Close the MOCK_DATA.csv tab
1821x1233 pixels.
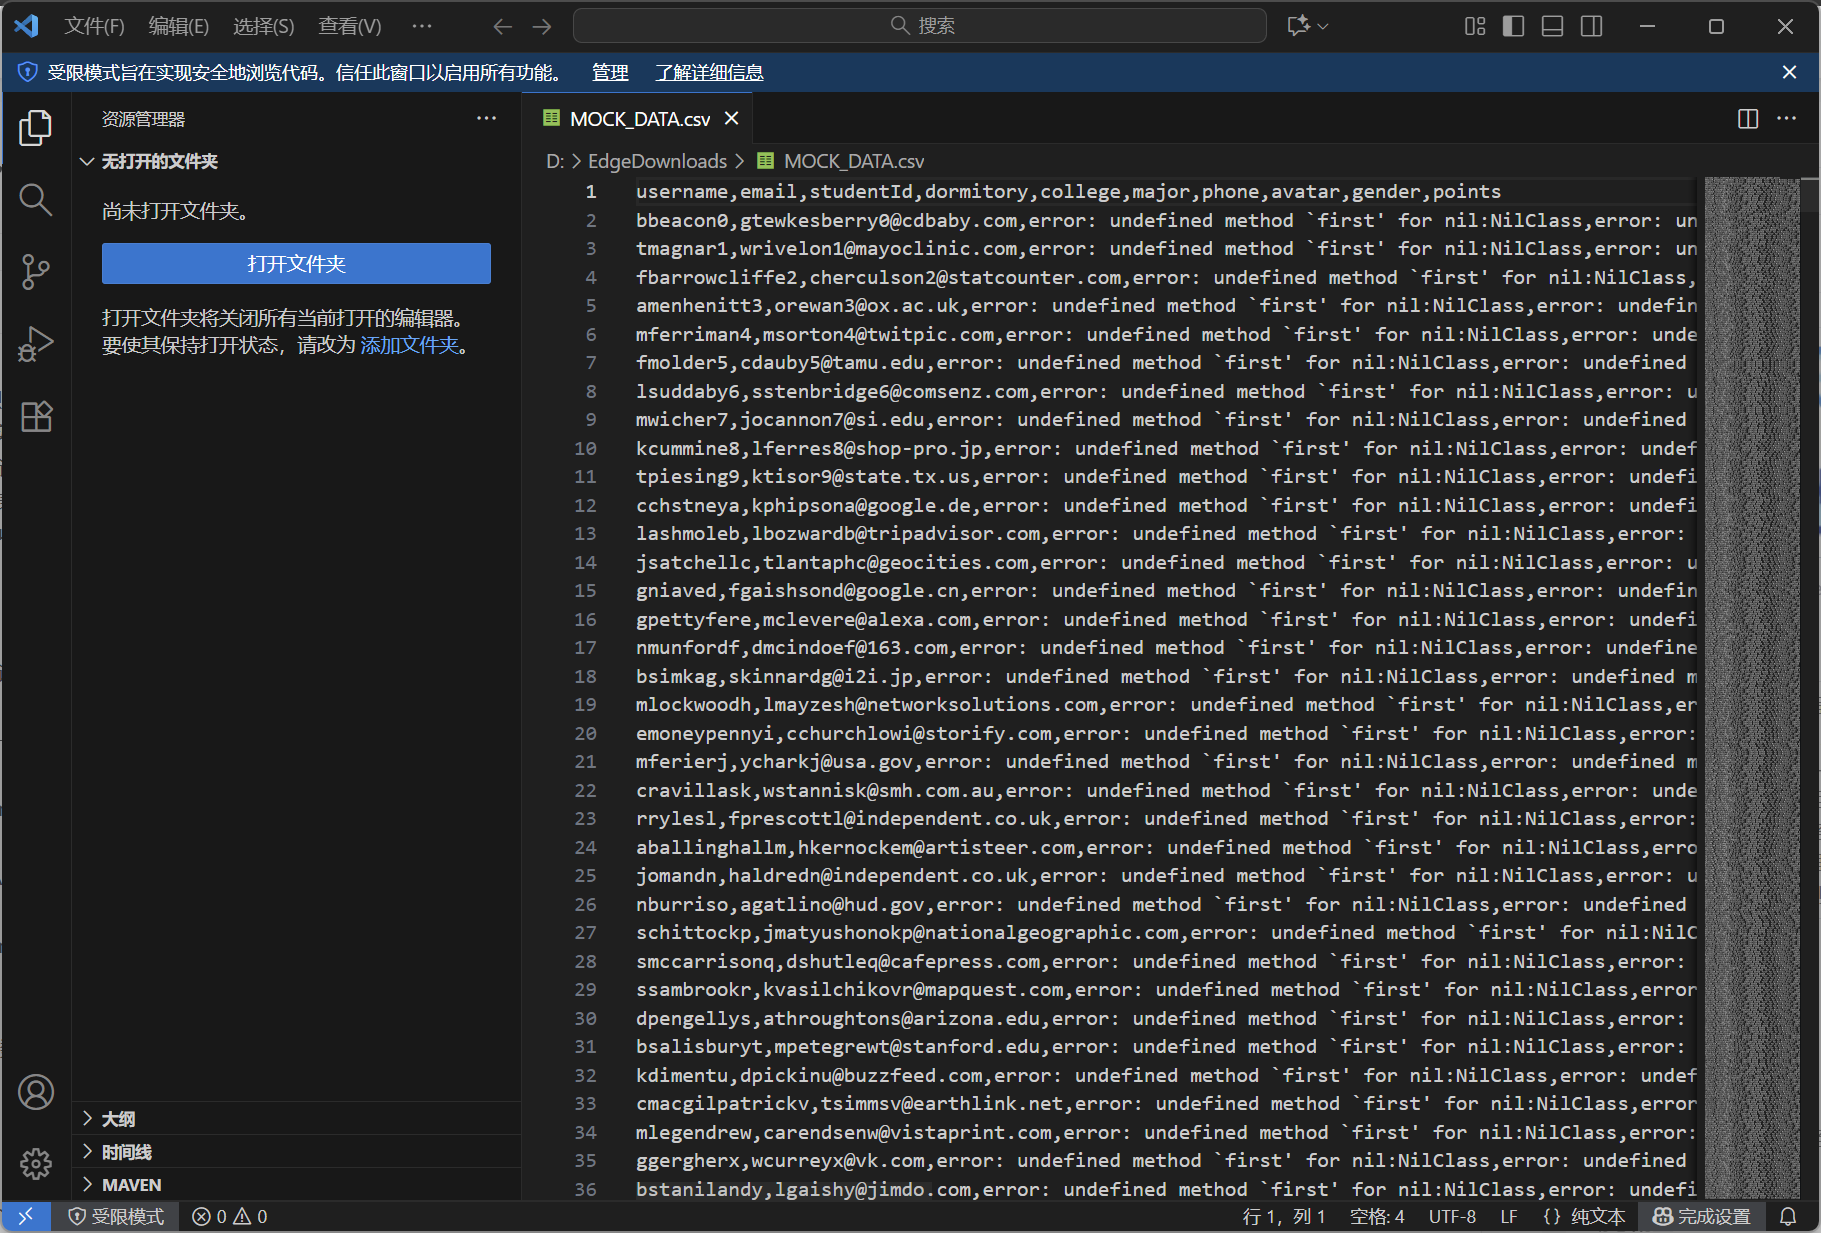coord(732,119)
